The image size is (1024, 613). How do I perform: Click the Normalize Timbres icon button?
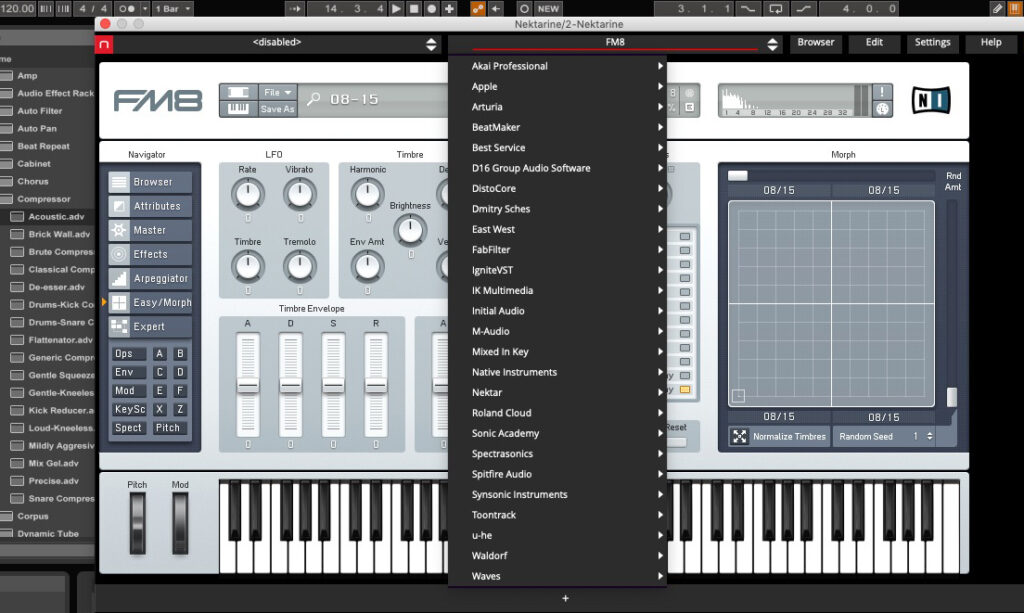pyautogui.click(x=739, y=436)
